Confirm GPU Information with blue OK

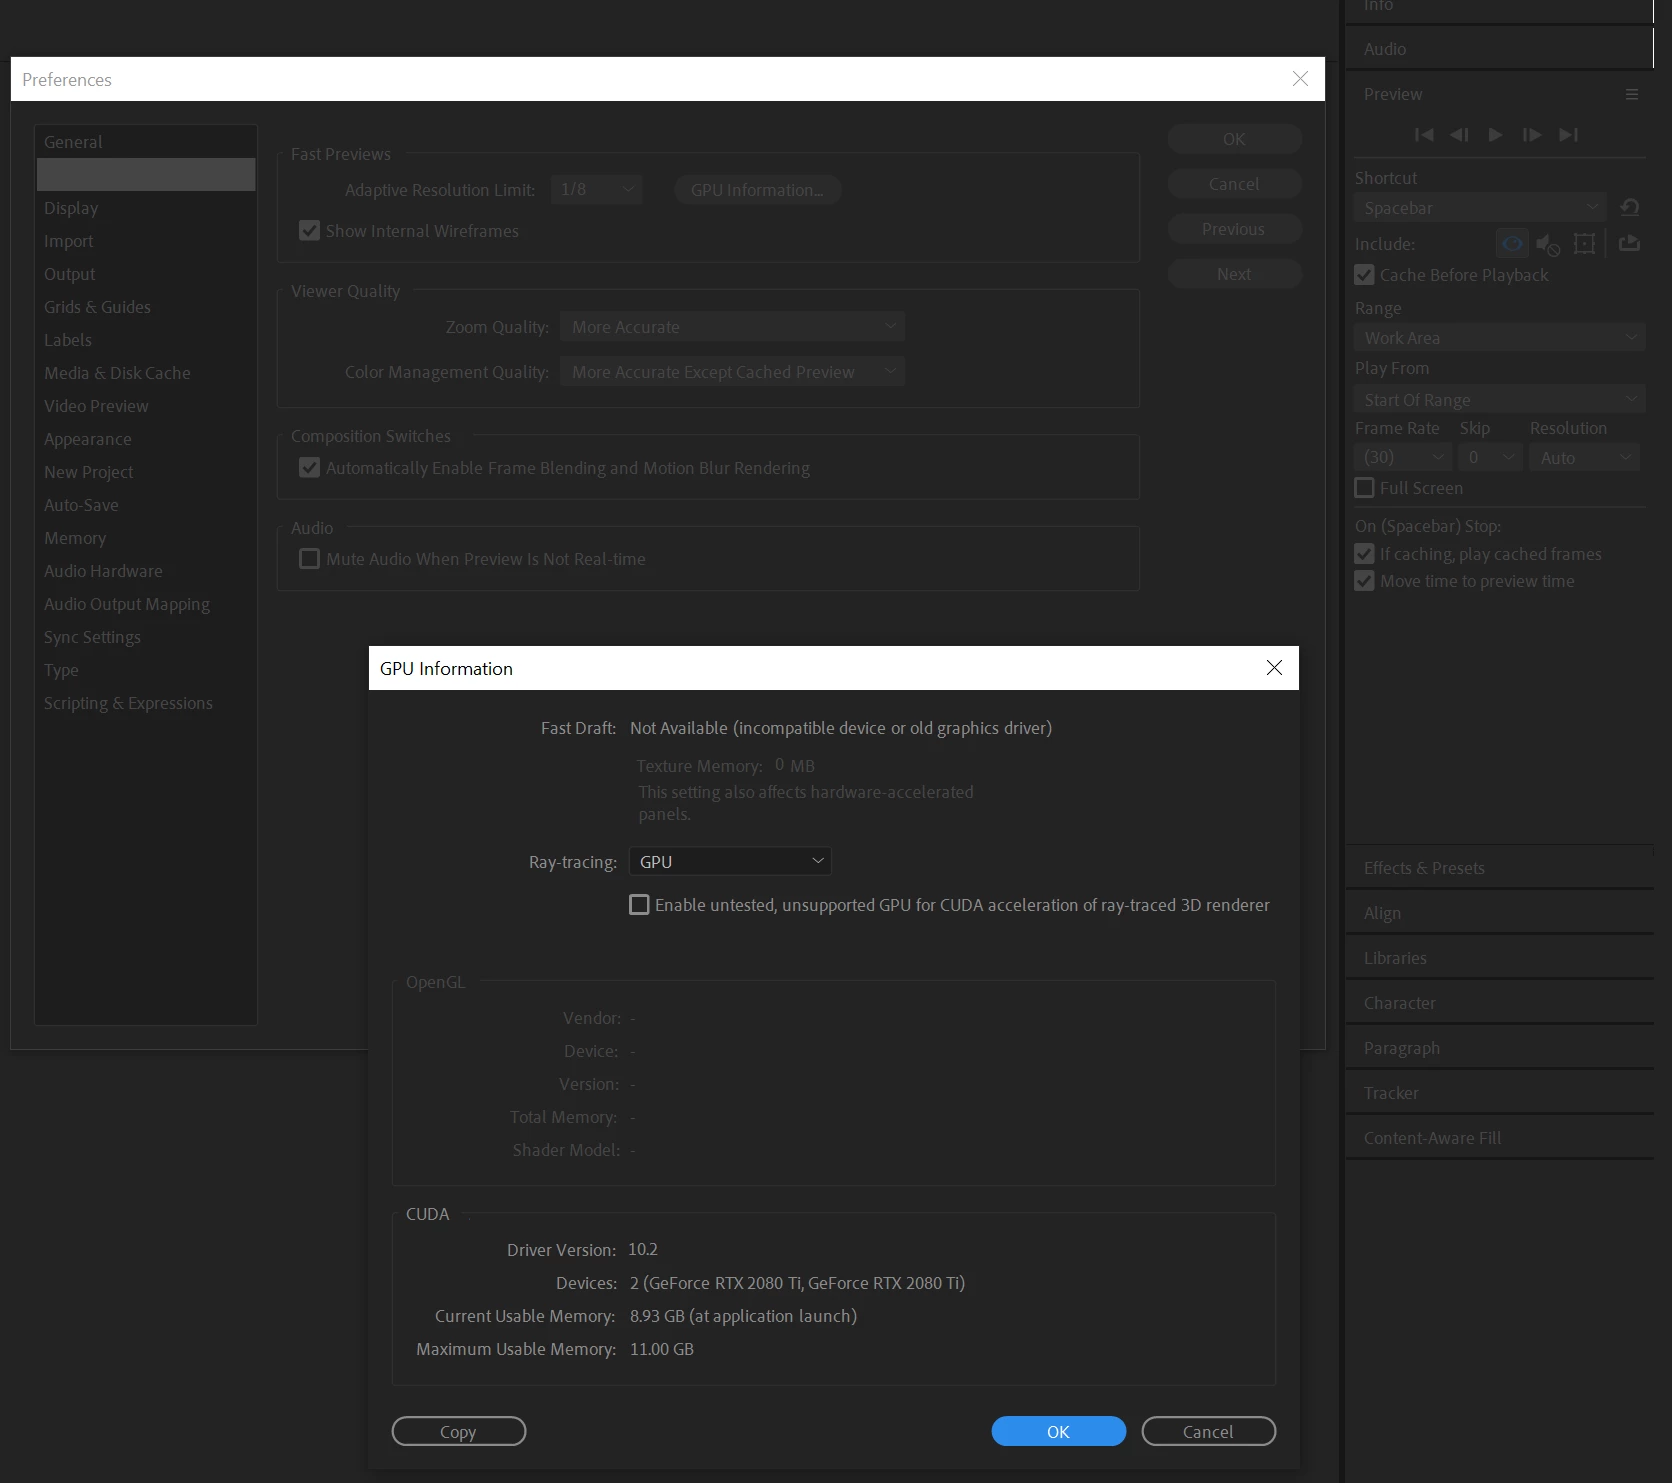pos(1058,1431)
